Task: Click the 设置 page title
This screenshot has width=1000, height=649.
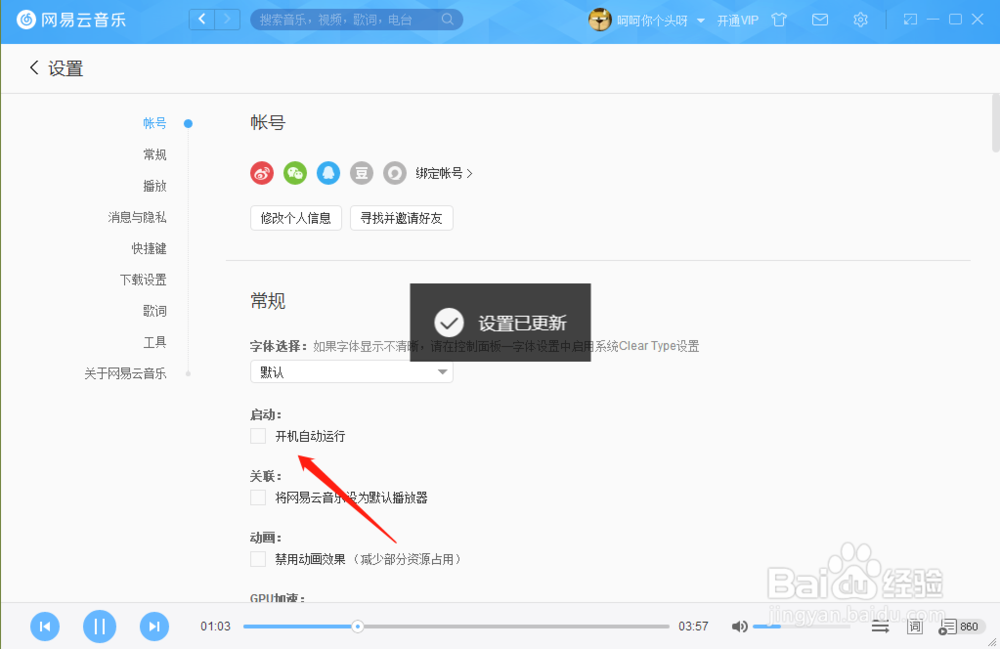Action: 66,68
